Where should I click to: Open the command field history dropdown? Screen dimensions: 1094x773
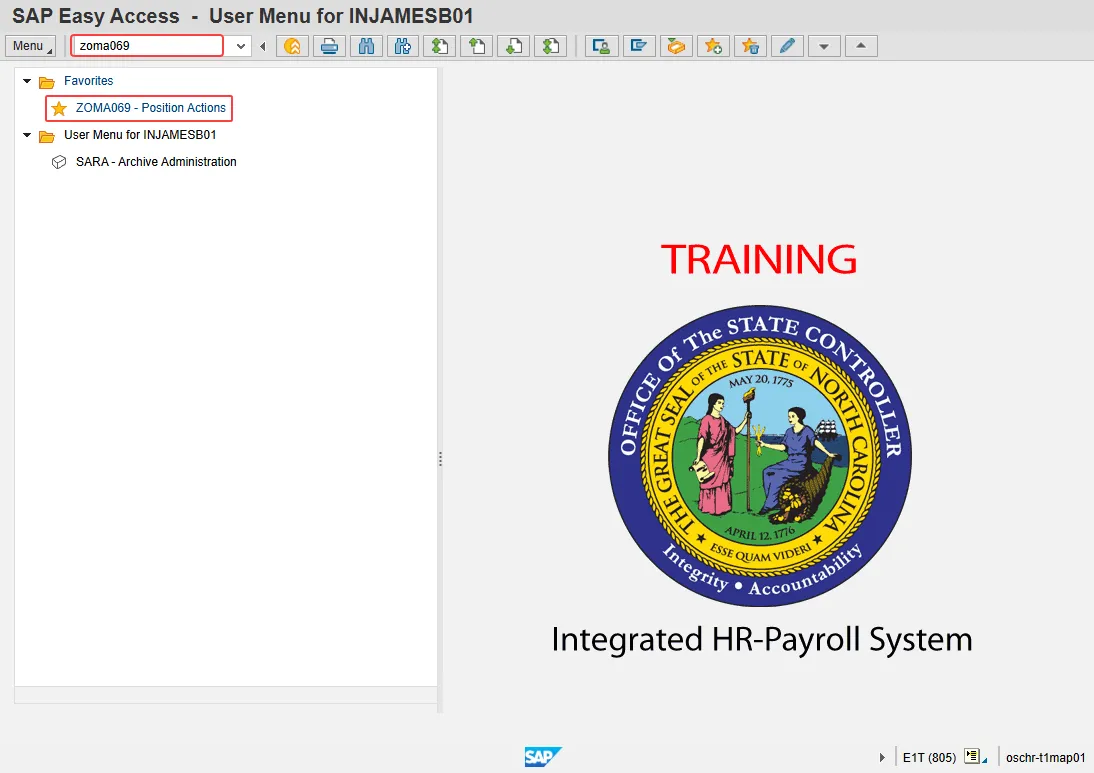(238, 45)
